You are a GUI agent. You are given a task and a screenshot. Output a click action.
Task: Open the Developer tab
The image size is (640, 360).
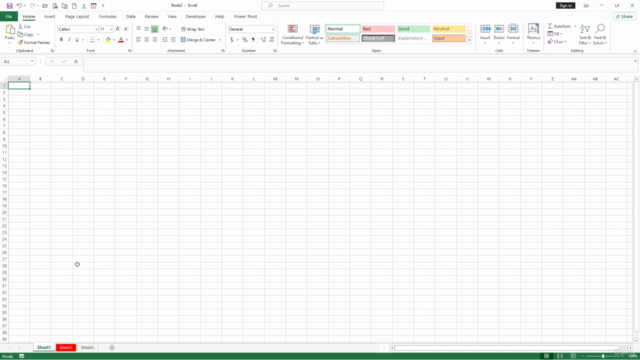click(196, 17)
